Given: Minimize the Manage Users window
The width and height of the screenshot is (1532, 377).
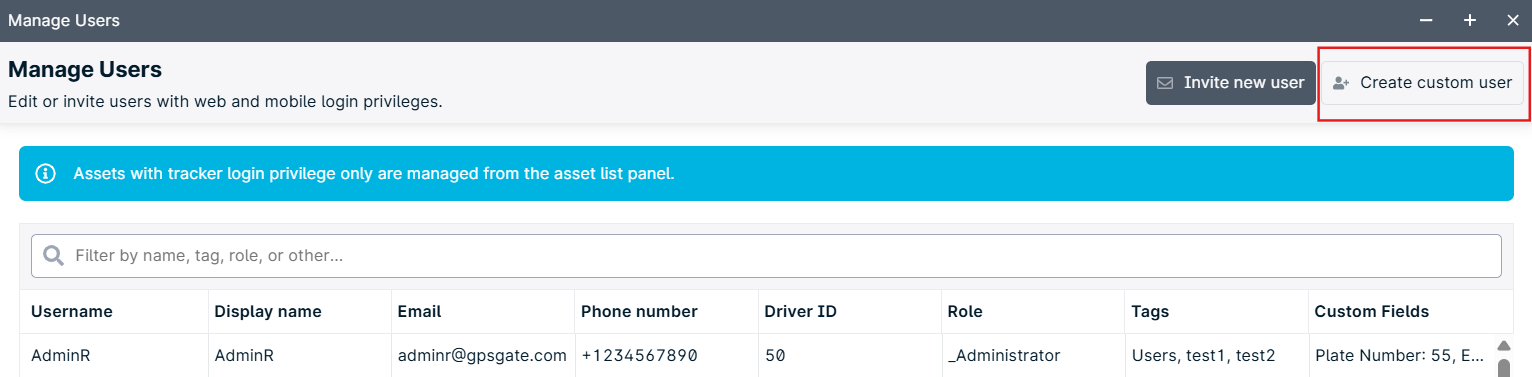Looking at the screenshot, I should (1426, 20).
